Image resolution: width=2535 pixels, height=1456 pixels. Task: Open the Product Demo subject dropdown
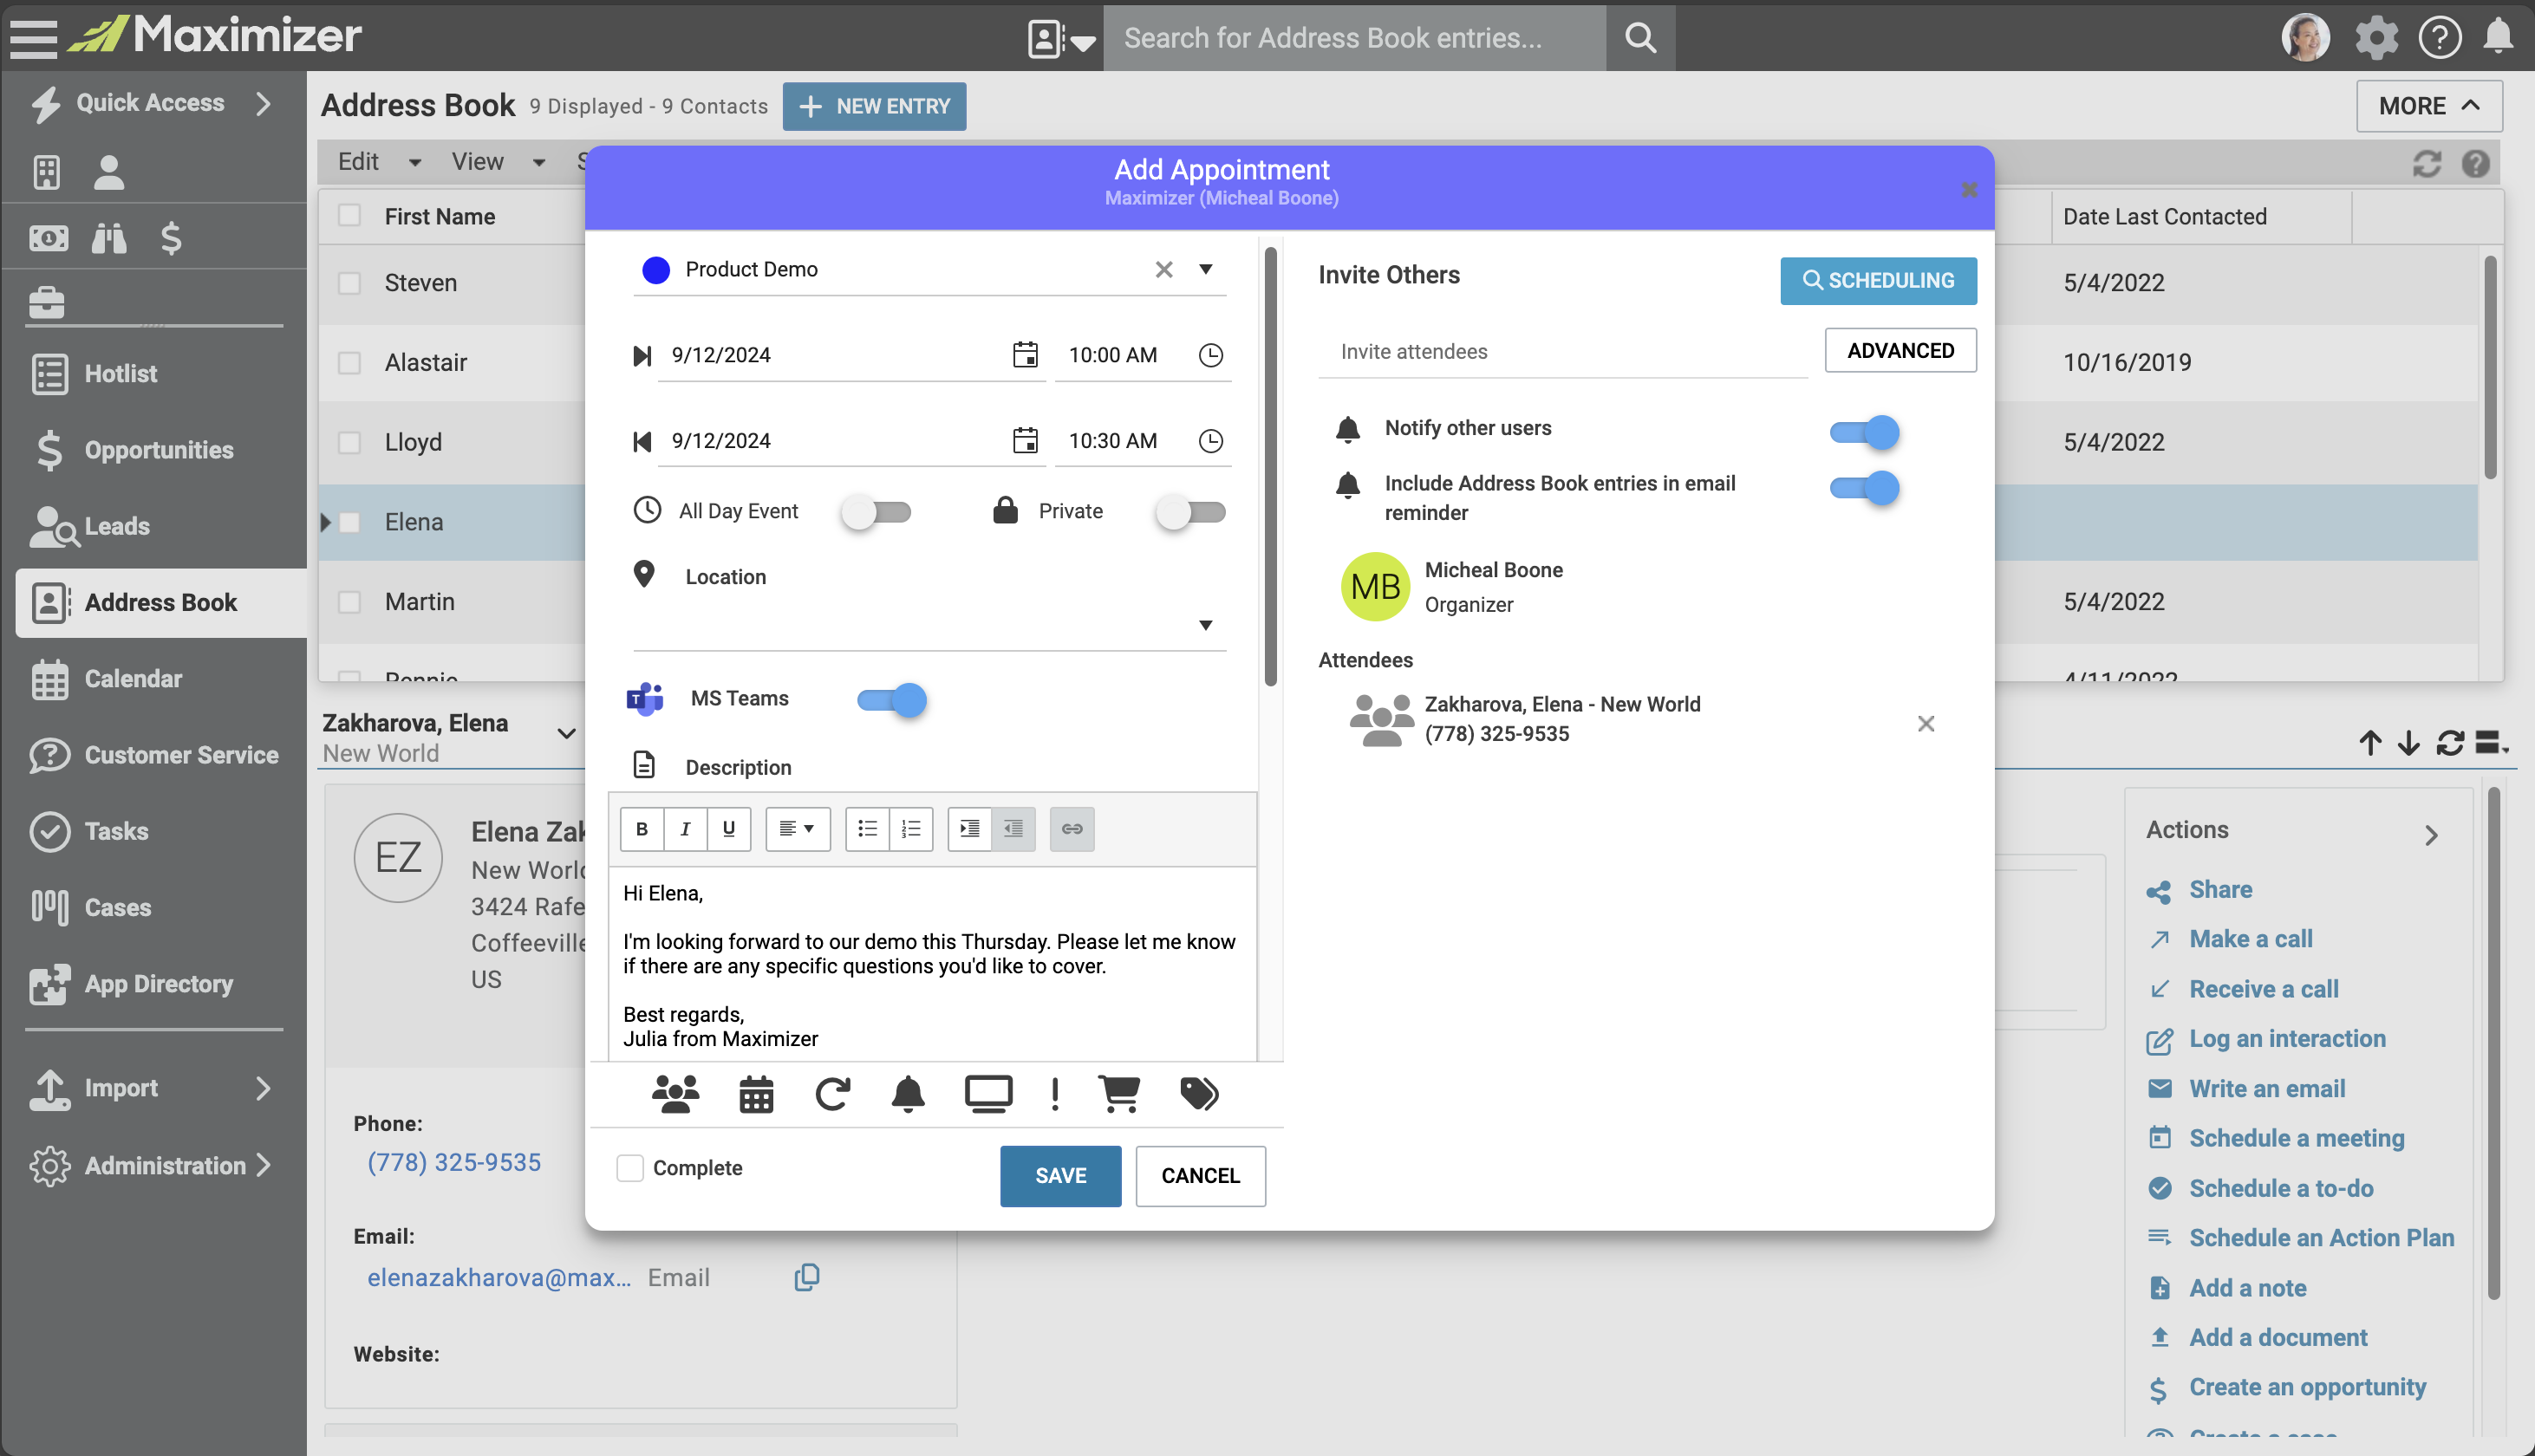1206,269
